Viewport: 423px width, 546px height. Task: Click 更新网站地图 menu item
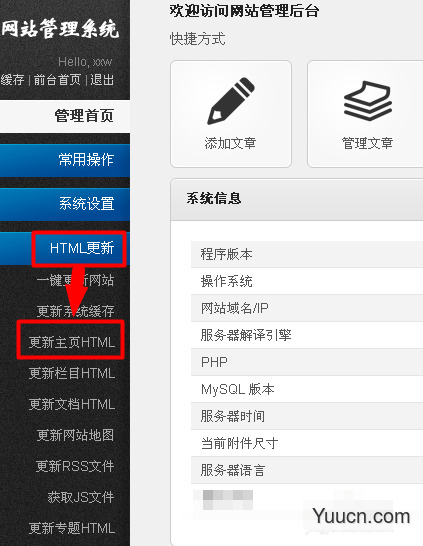pyautogui.click(x=75, y=435)
